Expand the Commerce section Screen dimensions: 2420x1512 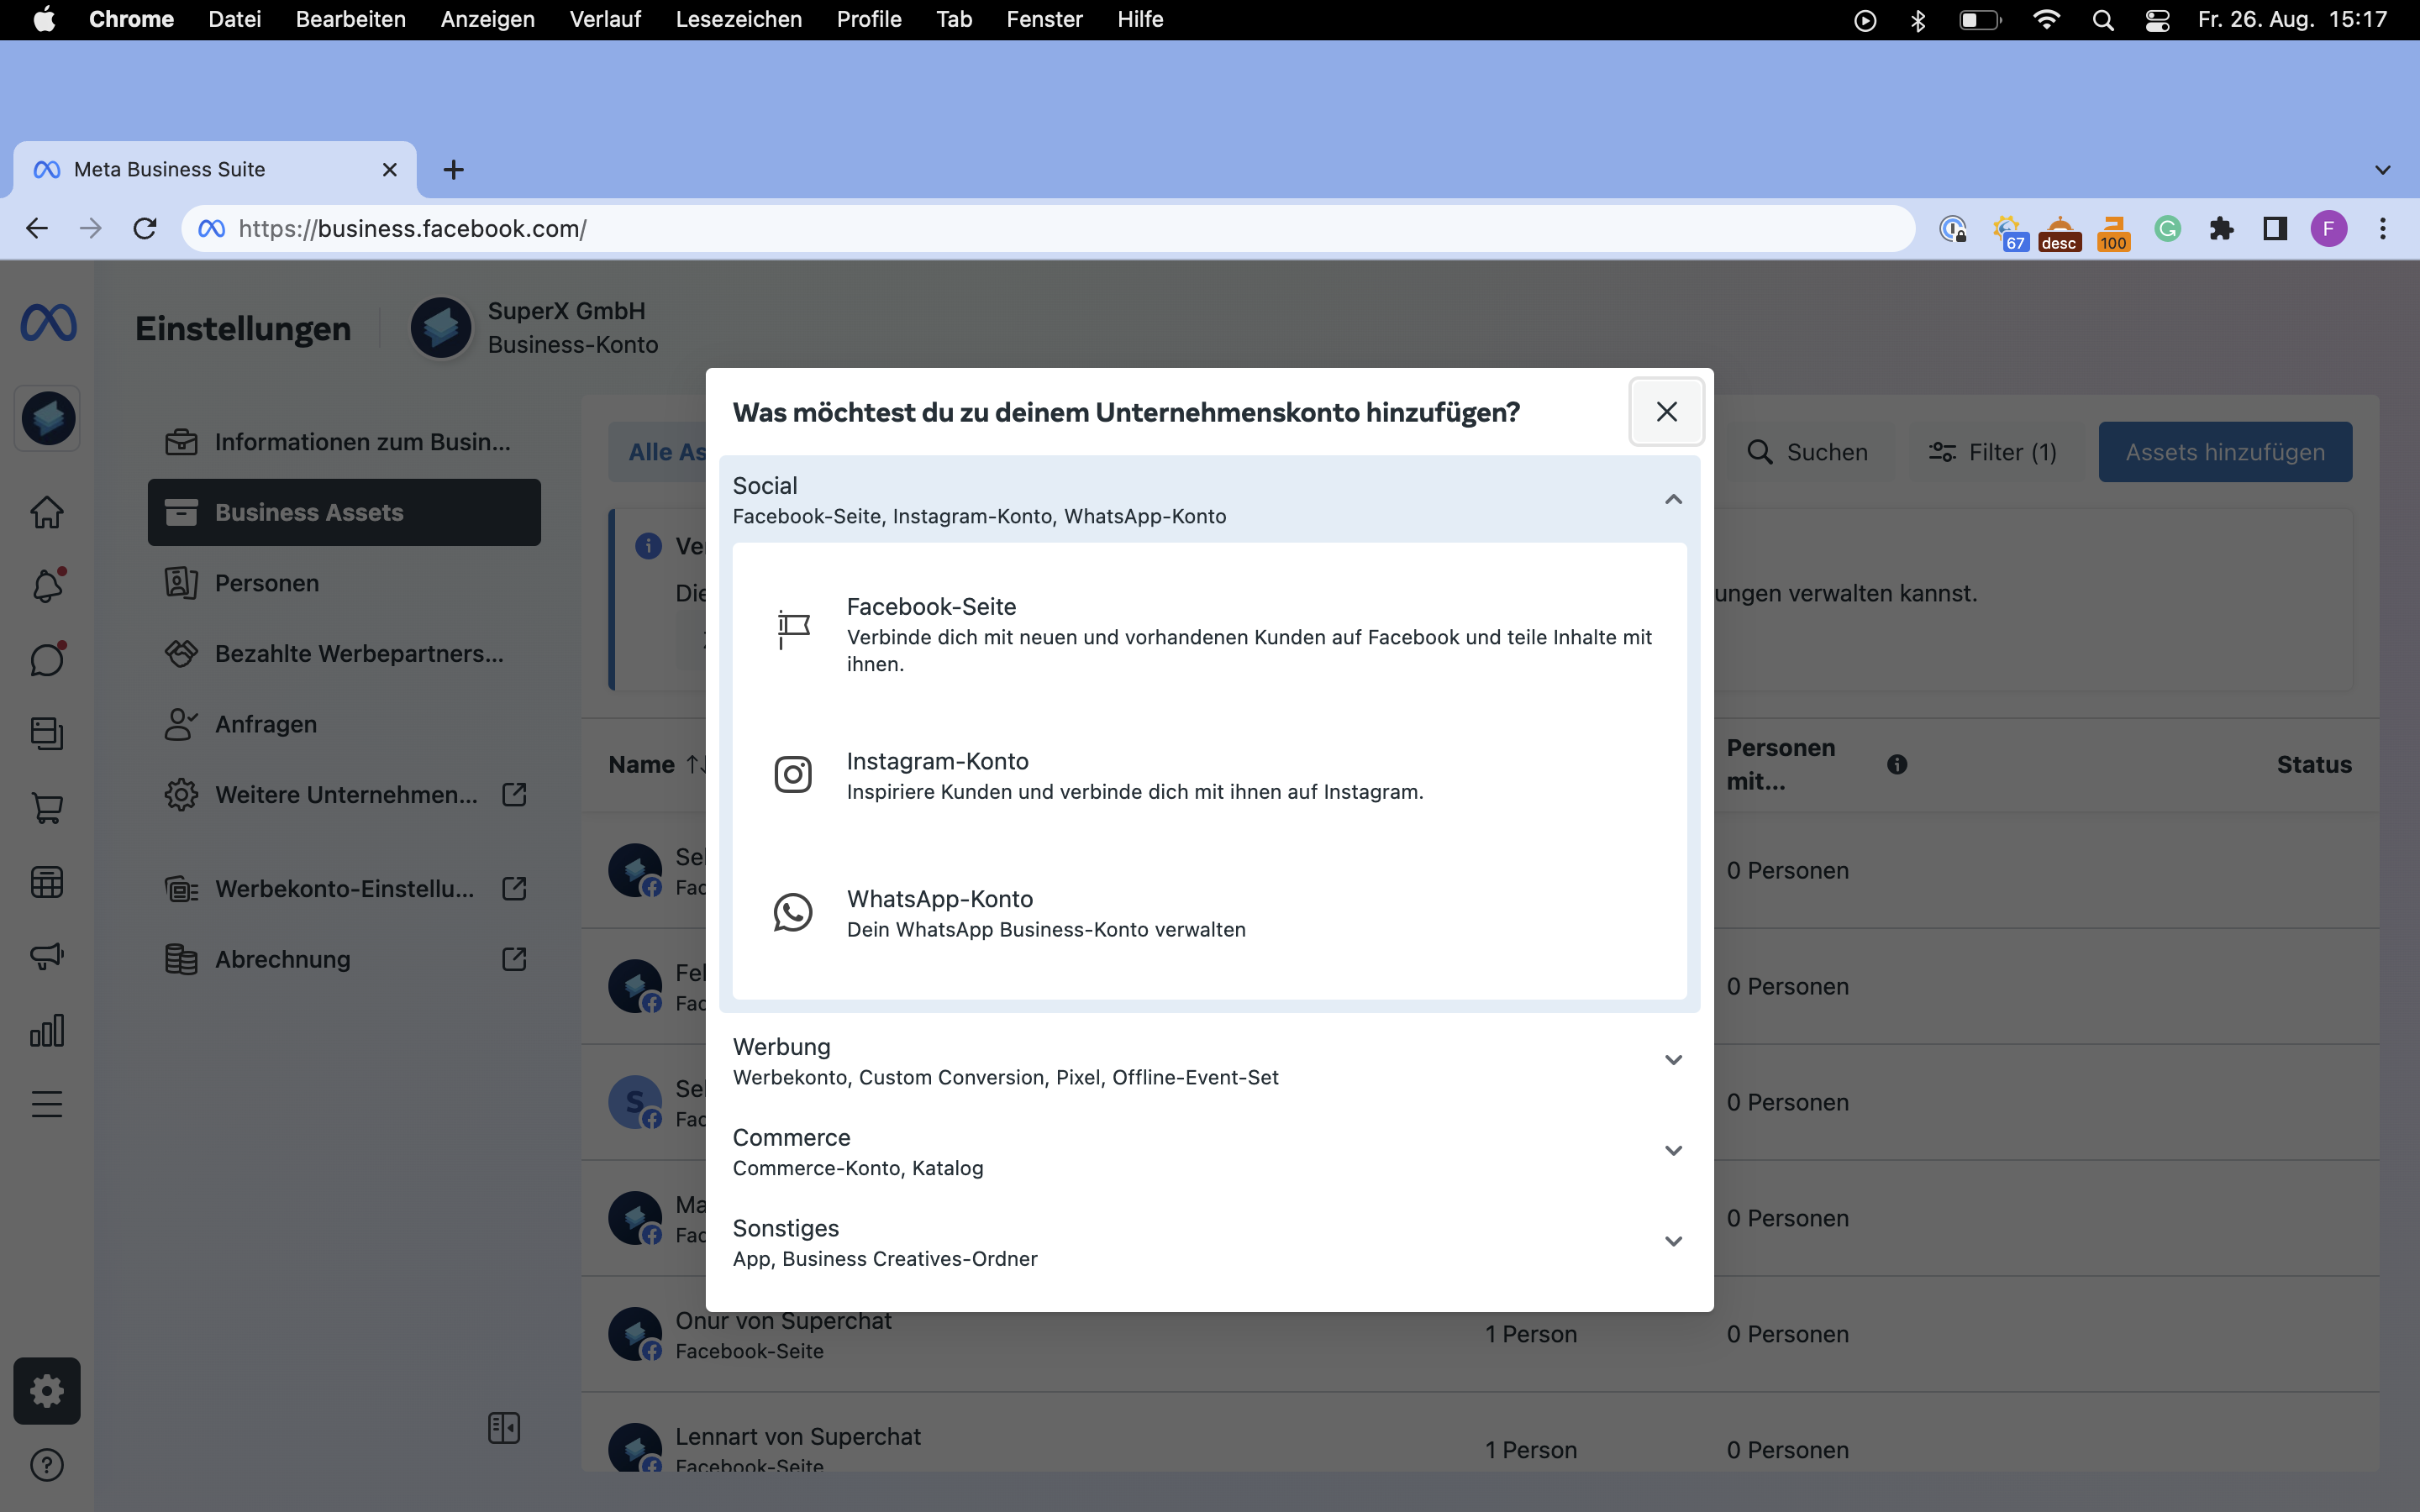[x=1673, y=1151]
